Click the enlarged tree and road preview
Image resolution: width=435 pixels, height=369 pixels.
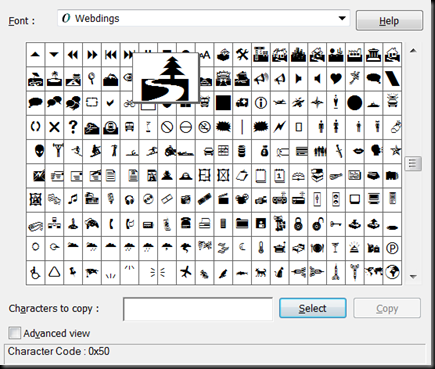point(165,78)
